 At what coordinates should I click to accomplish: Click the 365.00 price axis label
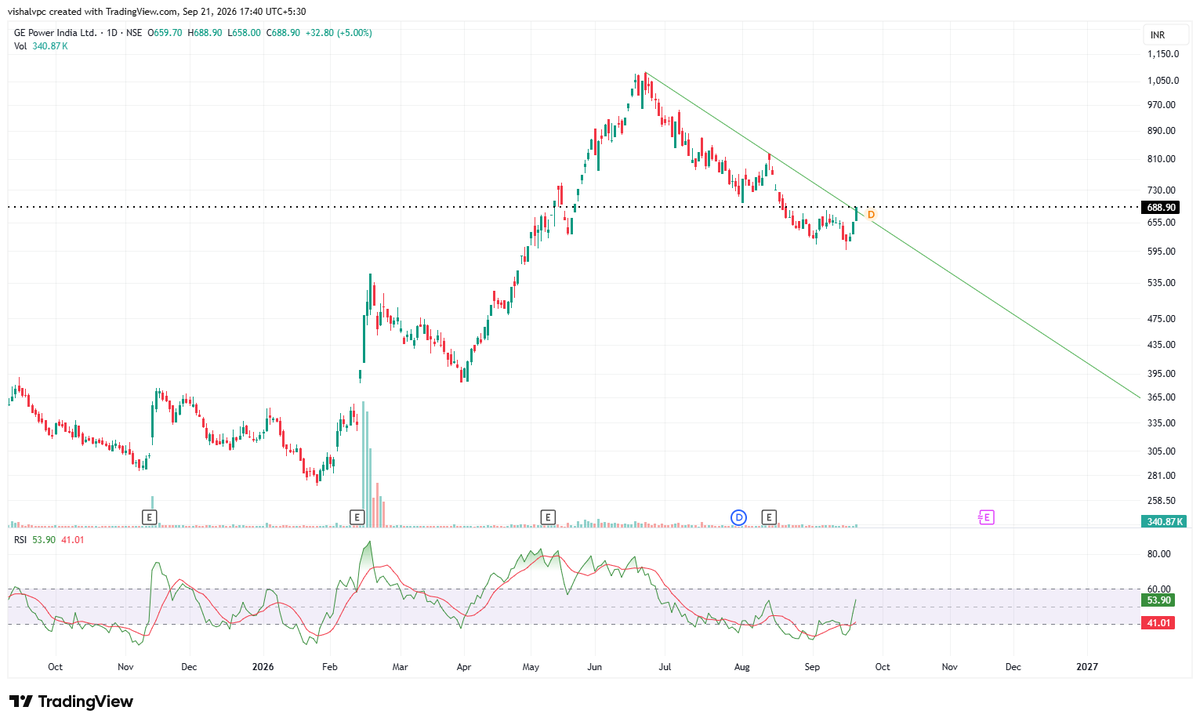tap(1163, 397)
